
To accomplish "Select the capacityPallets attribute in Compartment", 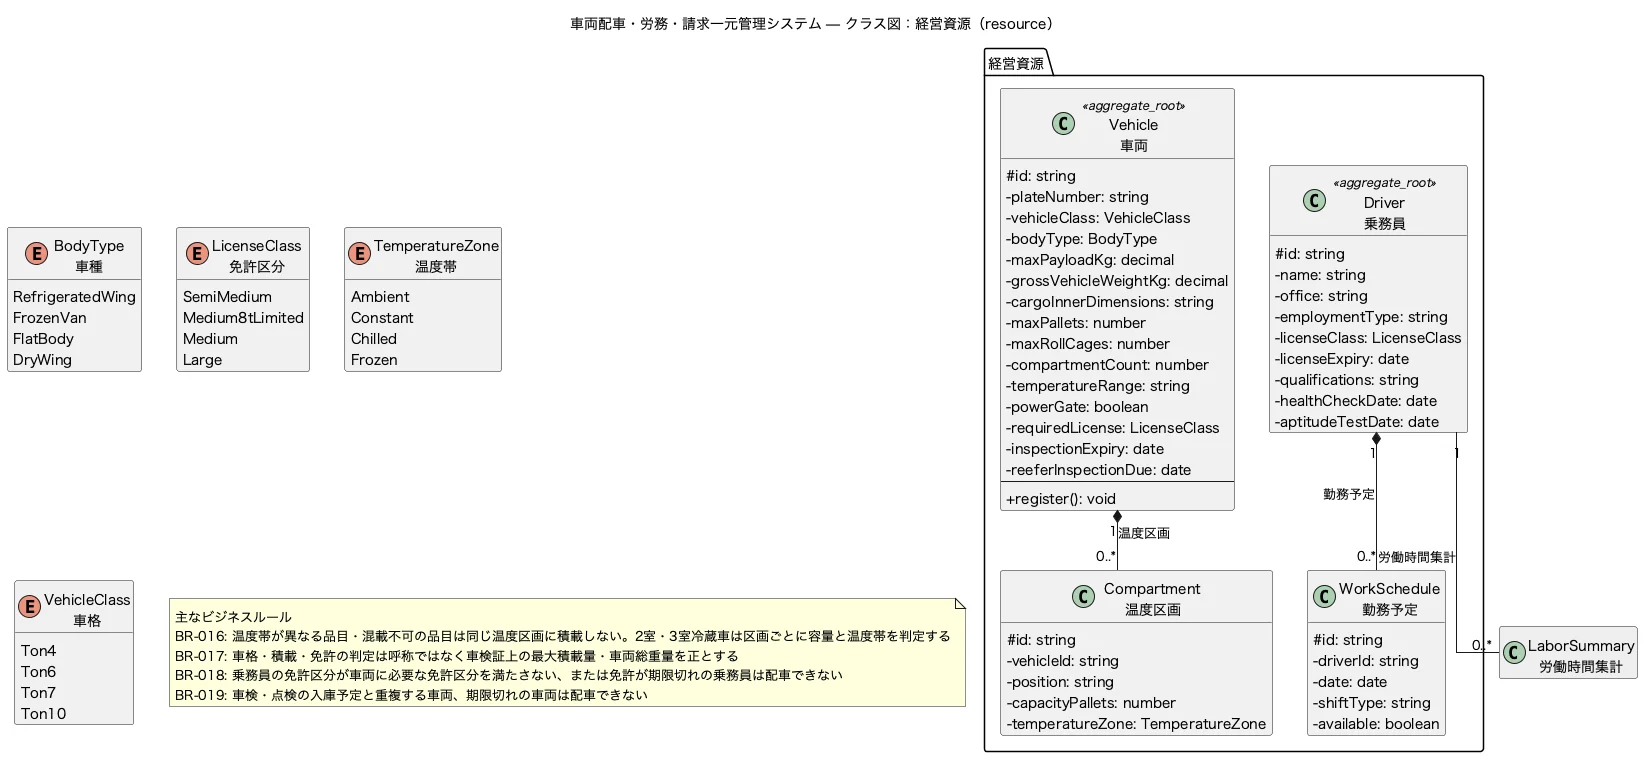I will coord(1091,703).
